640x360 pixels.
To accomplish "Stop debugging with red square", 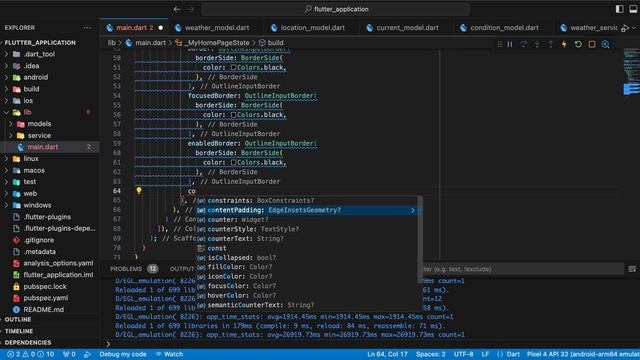I will pos(592,44).
